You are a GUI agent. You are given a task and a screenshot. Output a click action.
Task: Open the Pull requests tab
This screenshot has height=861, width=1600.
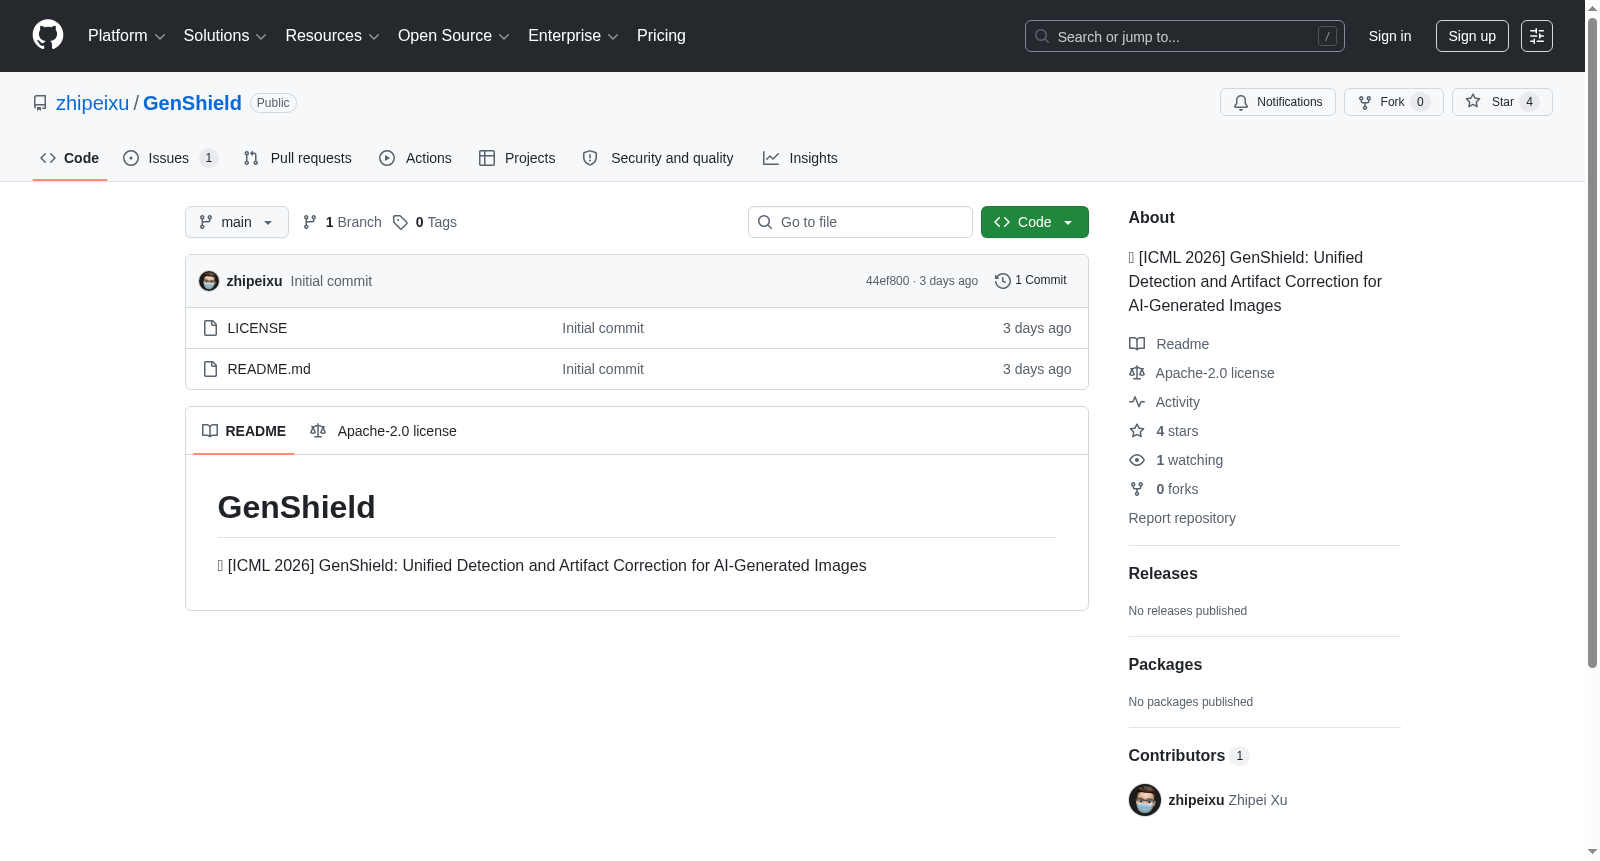click(x=298, y=158)
